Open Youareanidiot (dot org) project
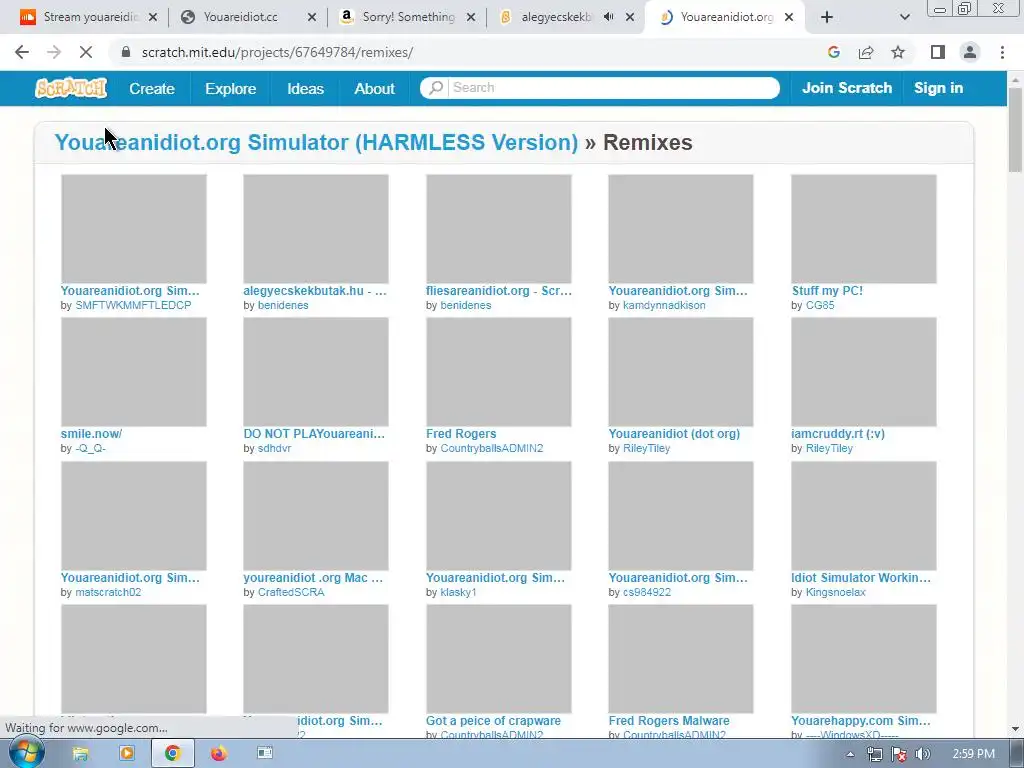Image resolution: width=1024 pixels, height=768 pixels. (674, 434)
